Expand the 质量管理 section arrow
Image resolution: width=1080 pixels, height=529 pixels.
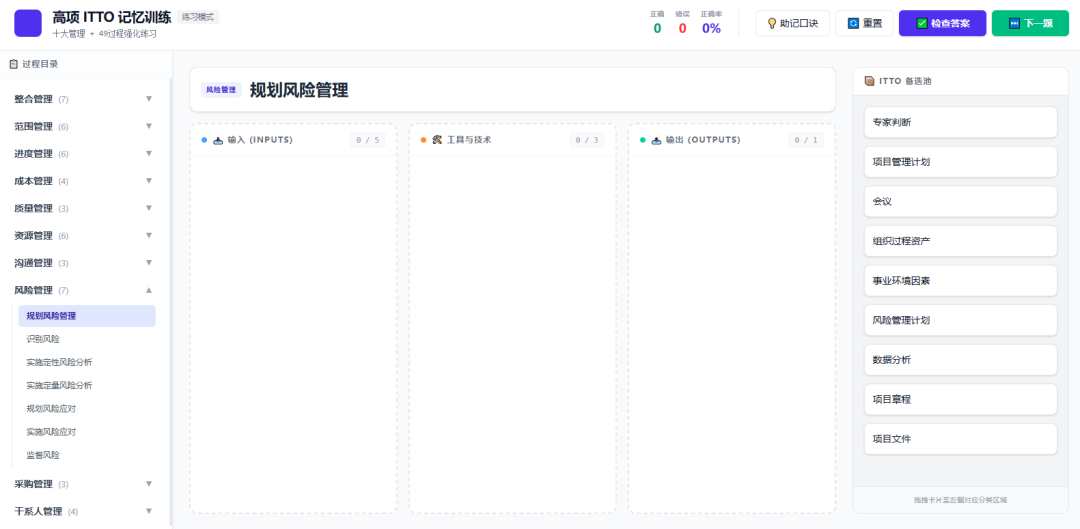(149, 208)
